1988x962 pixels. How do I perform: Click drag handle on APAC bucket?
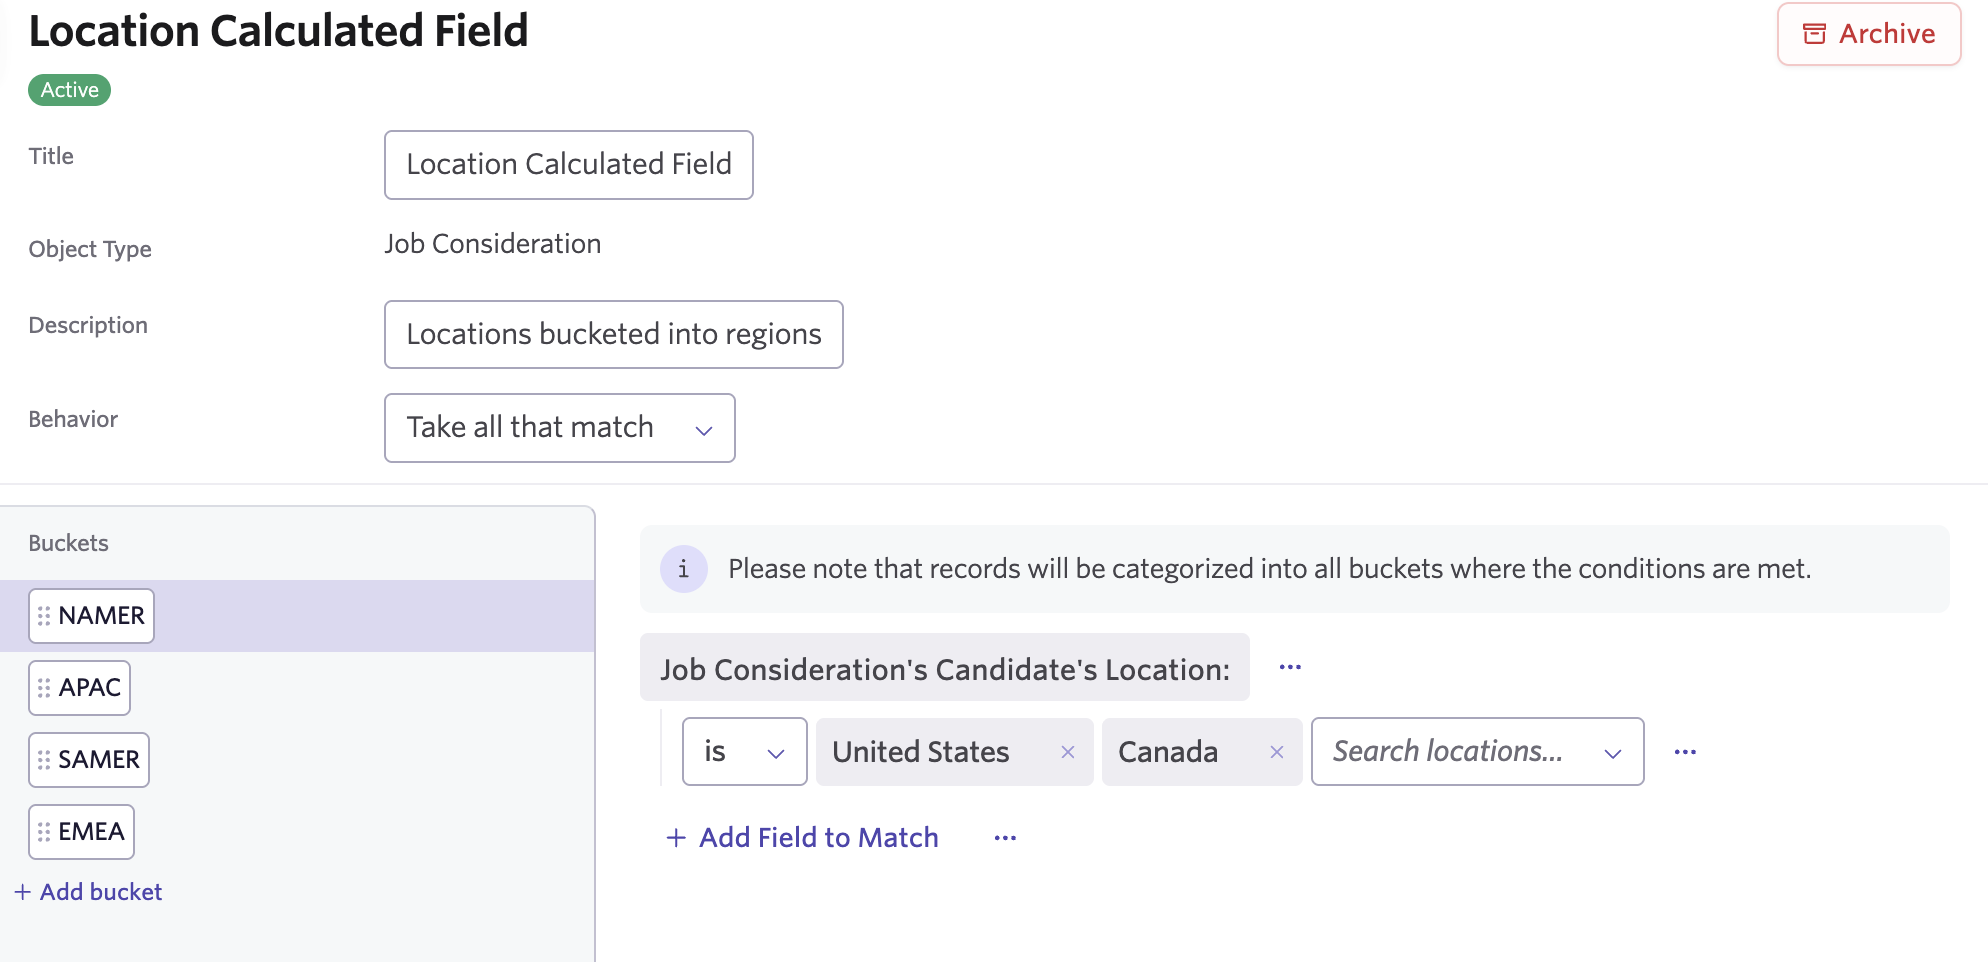point(44,688)
